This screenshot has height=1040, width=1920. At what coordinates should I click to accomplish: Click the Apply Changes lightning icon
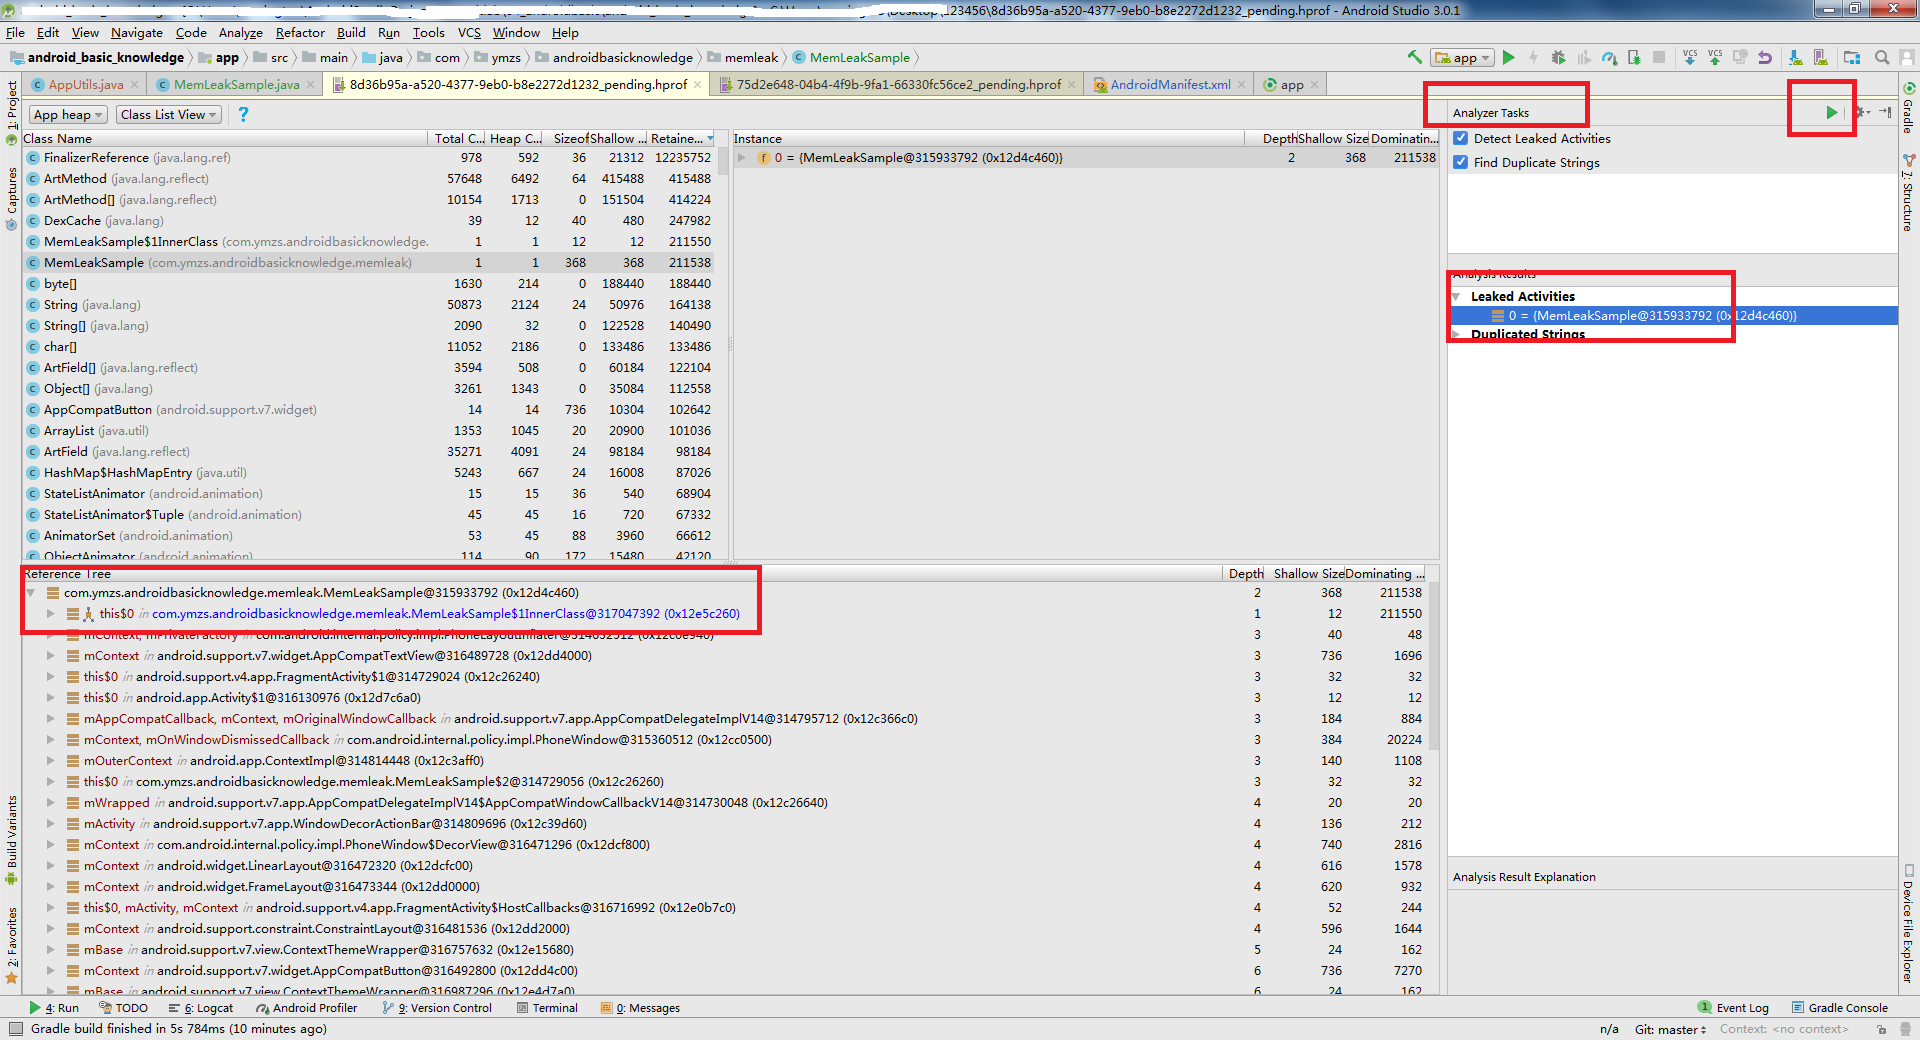(x=1533, y=57)
